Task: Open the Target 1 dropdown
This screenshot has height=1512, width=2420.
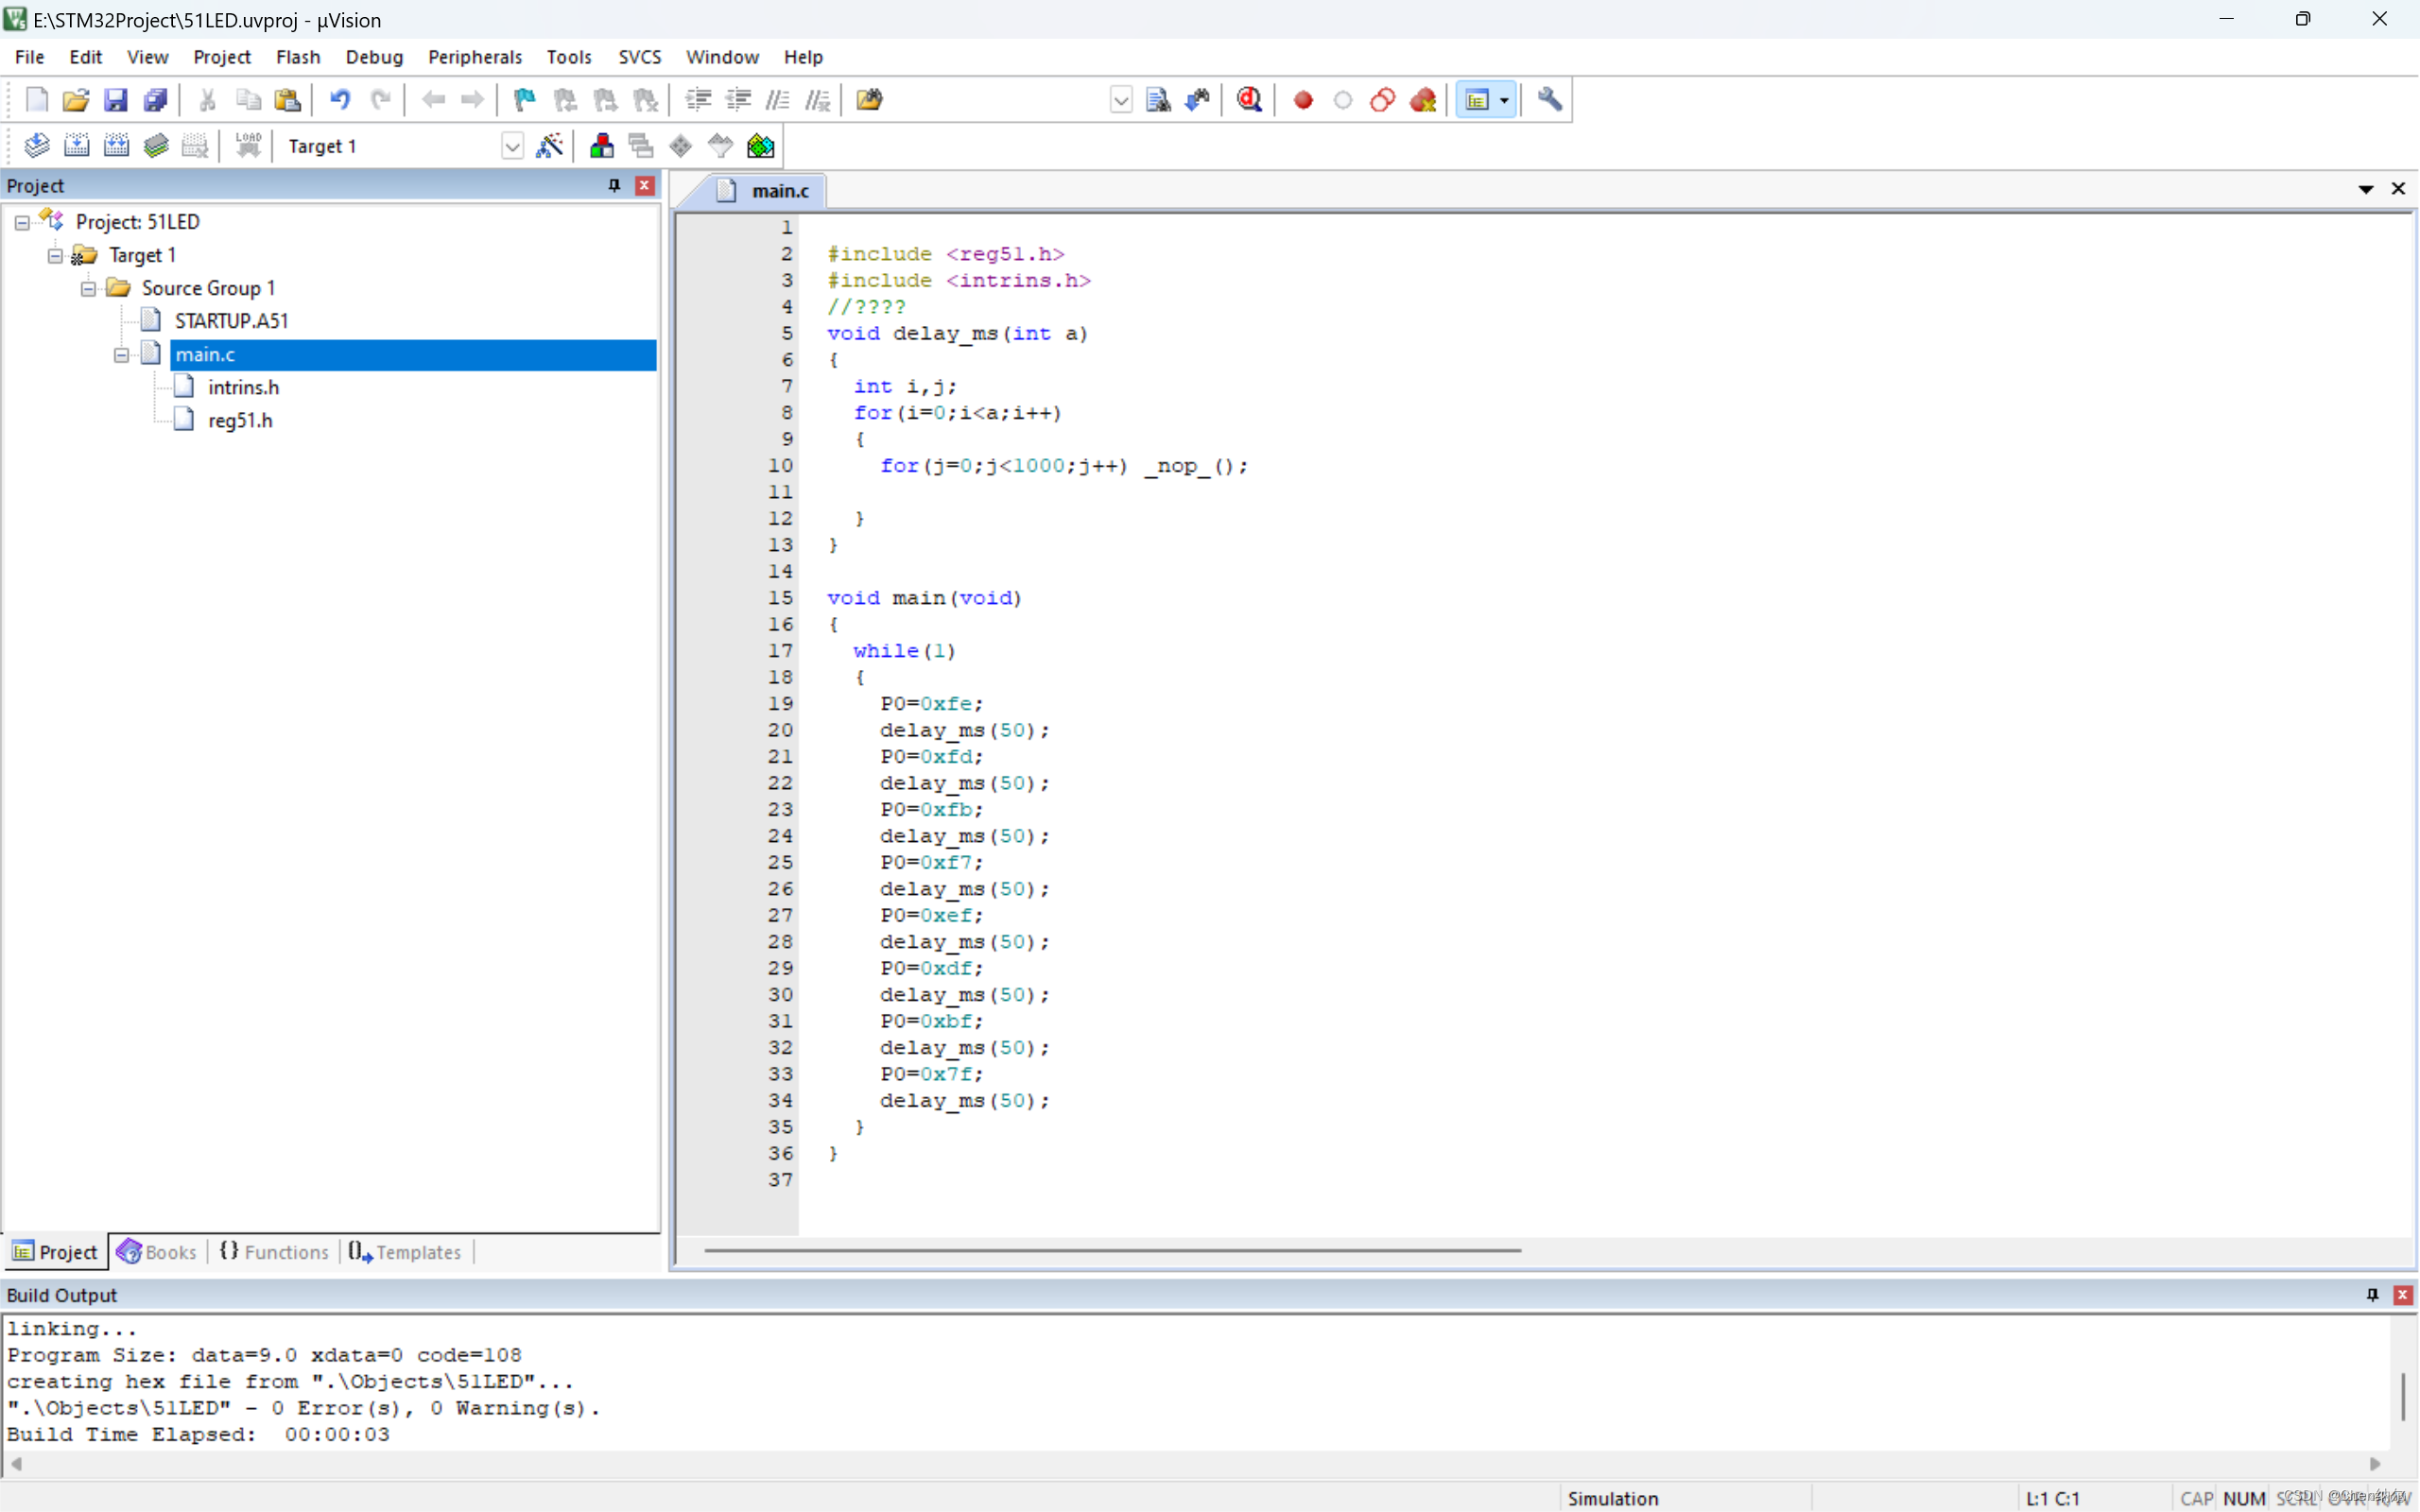Action: [512, 147]
